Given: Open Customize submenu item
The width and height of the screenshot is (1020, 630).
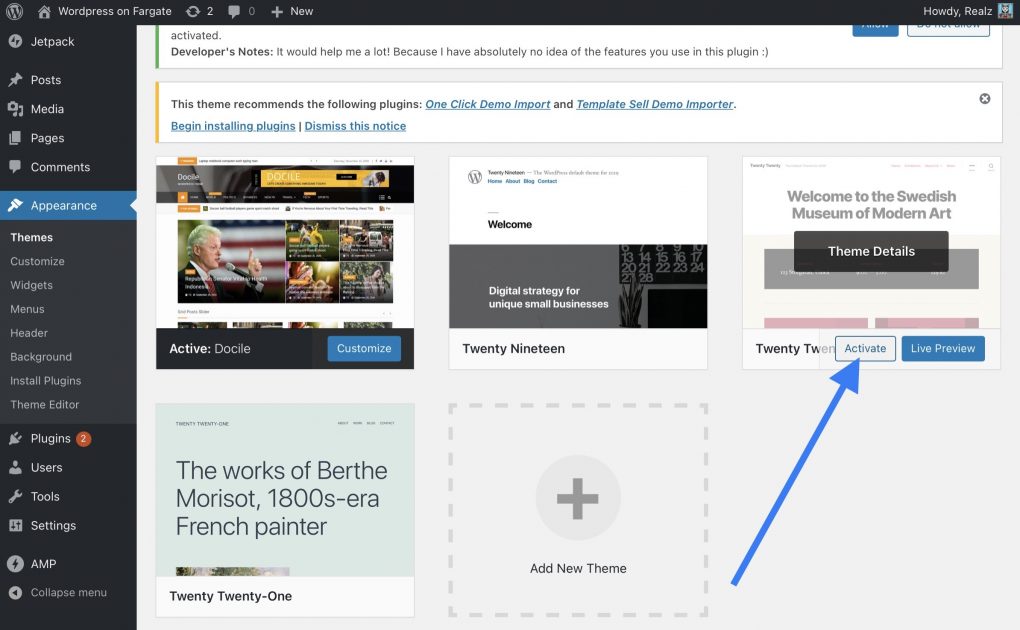Looking at the screenshot, I should coord(37,261).
